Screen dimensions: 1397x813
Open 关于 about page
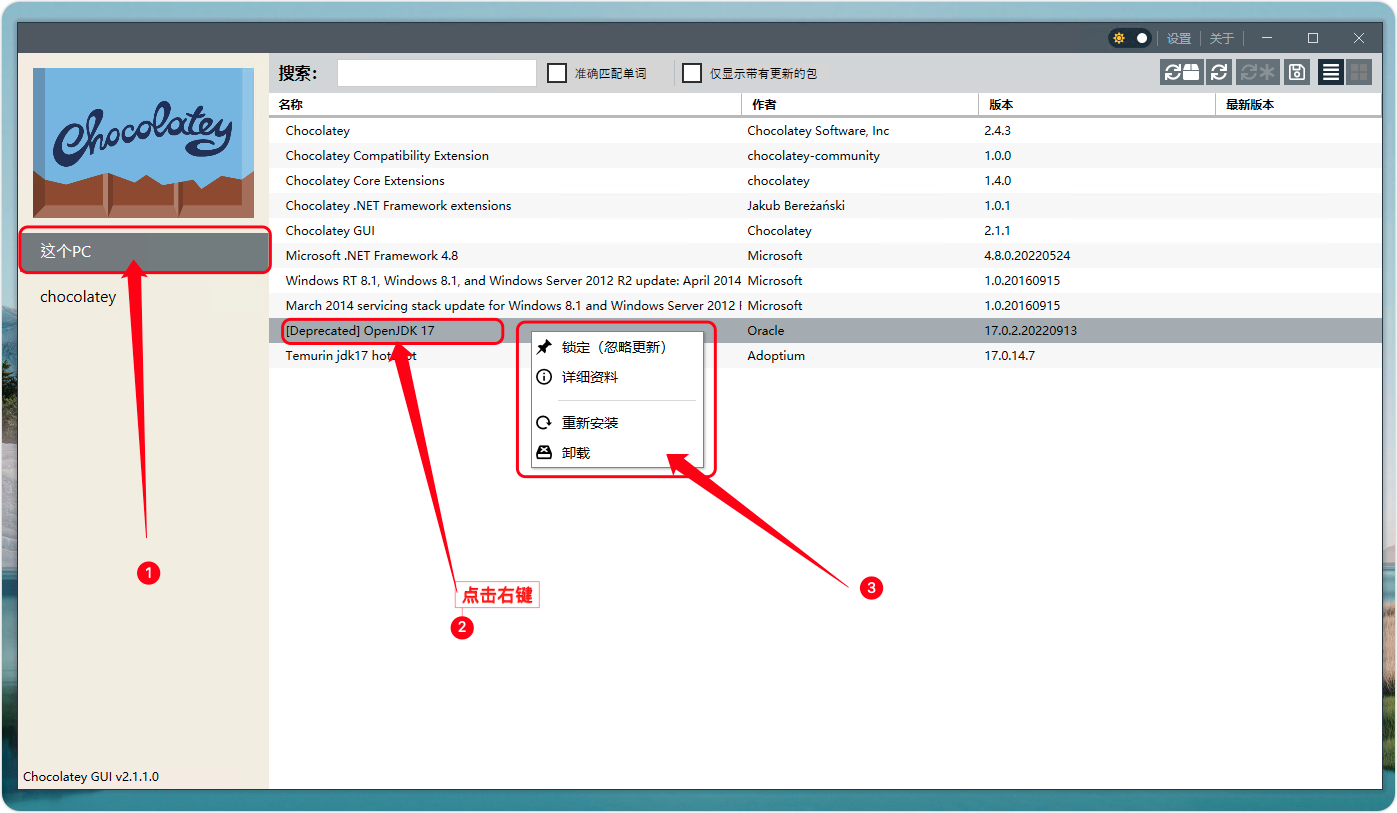tap(1221, 38)
